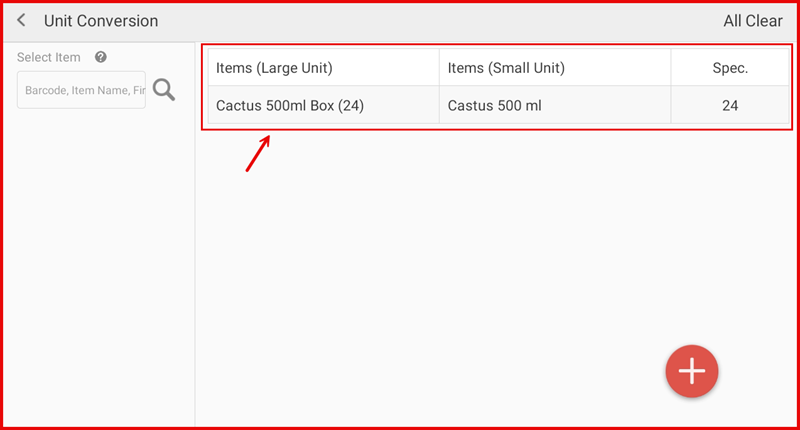The width and height of the screenshot is (800, 430).
Task: Click the search magnifier icon
Action: [x=164, y=90]
